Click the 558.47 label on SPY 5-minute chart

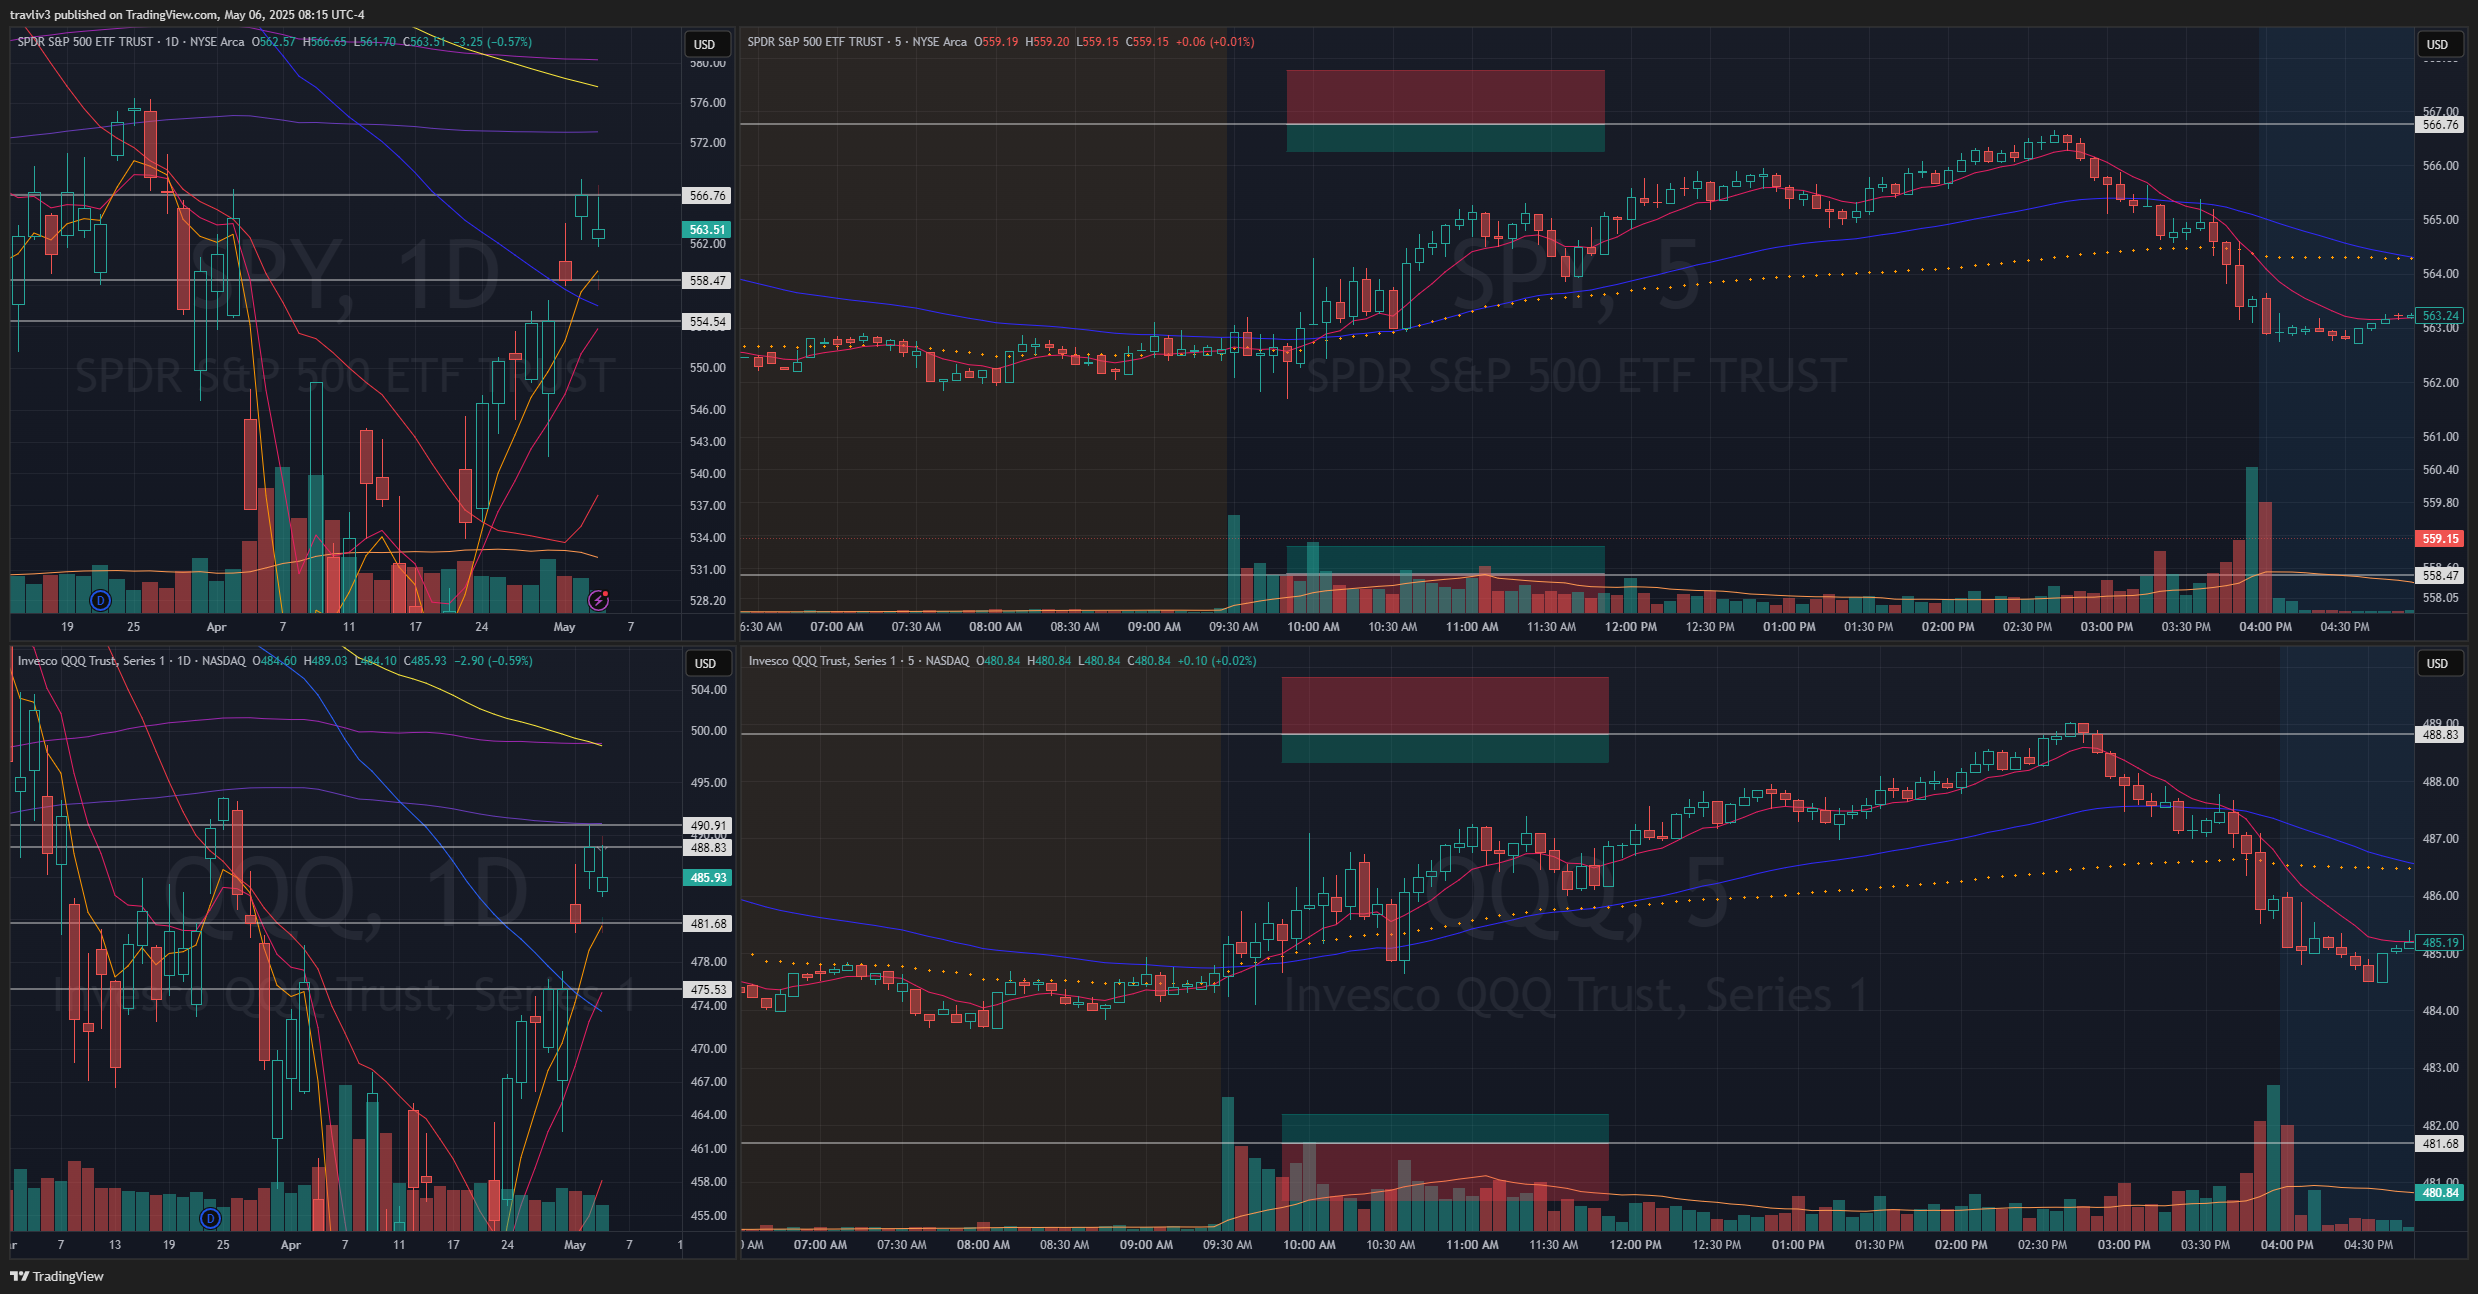coord(2440,576)
